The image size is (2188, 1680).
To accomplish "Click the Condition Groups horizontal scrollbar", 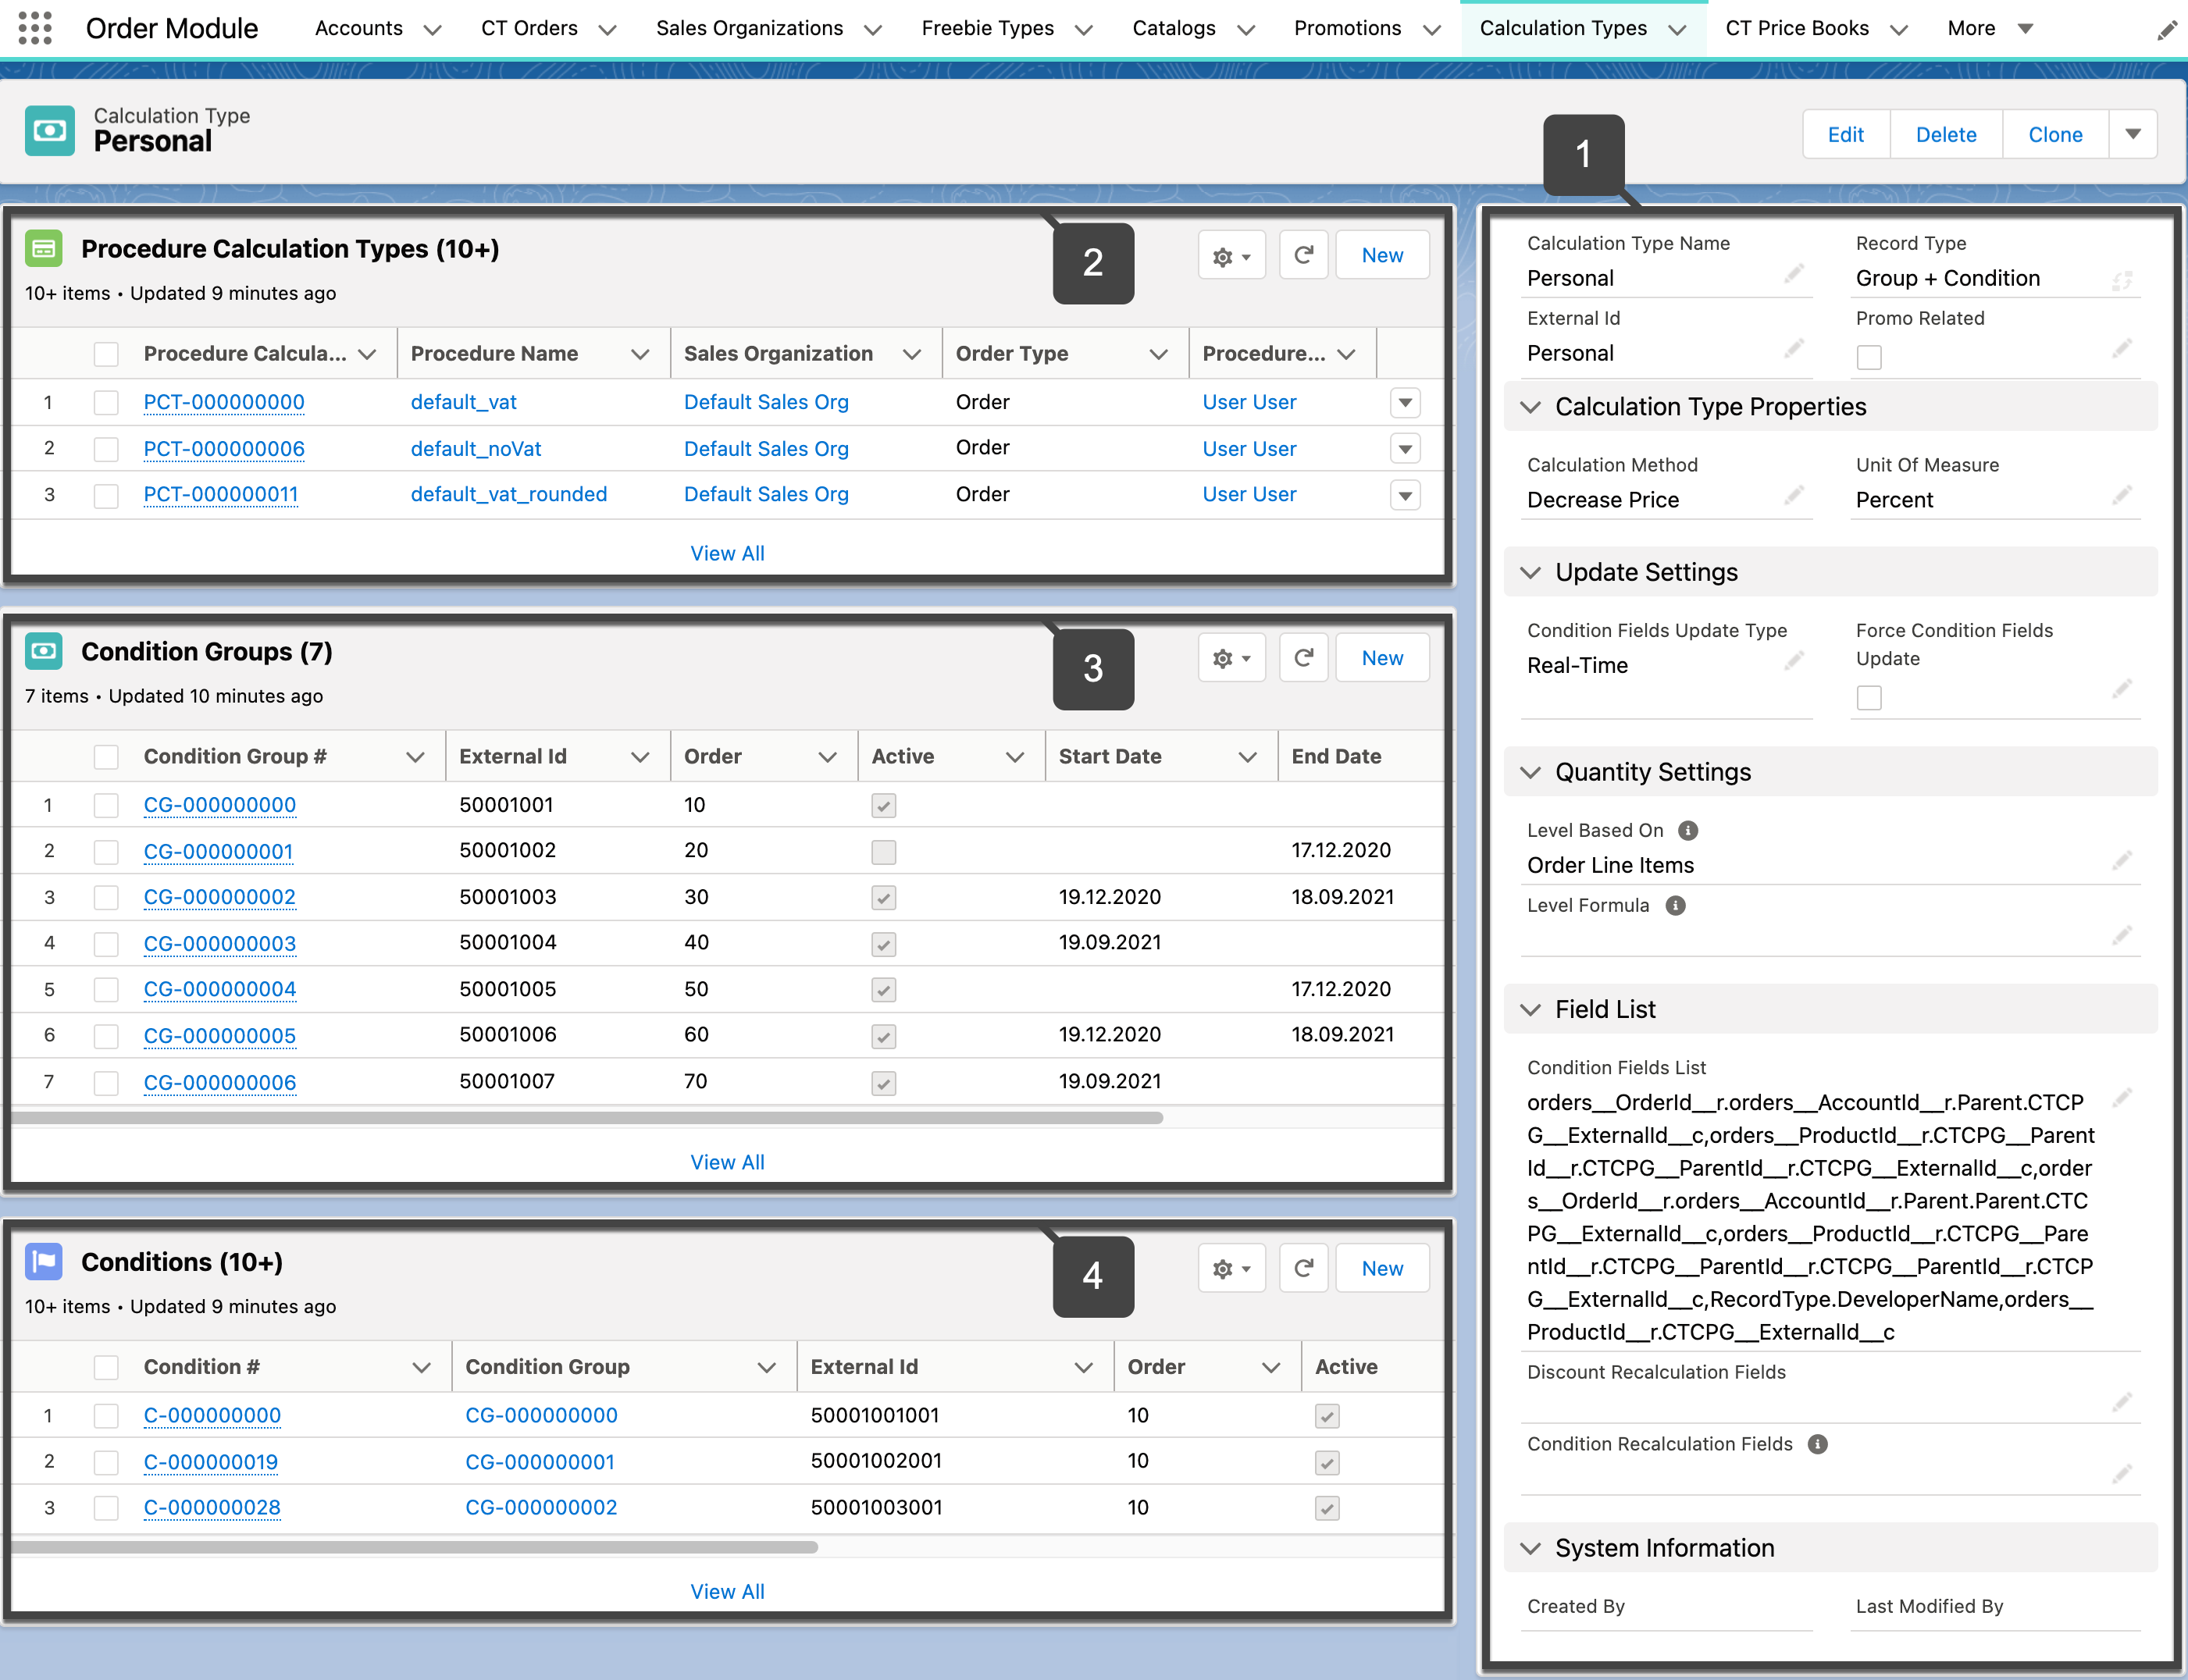I will coord(588,1118).
